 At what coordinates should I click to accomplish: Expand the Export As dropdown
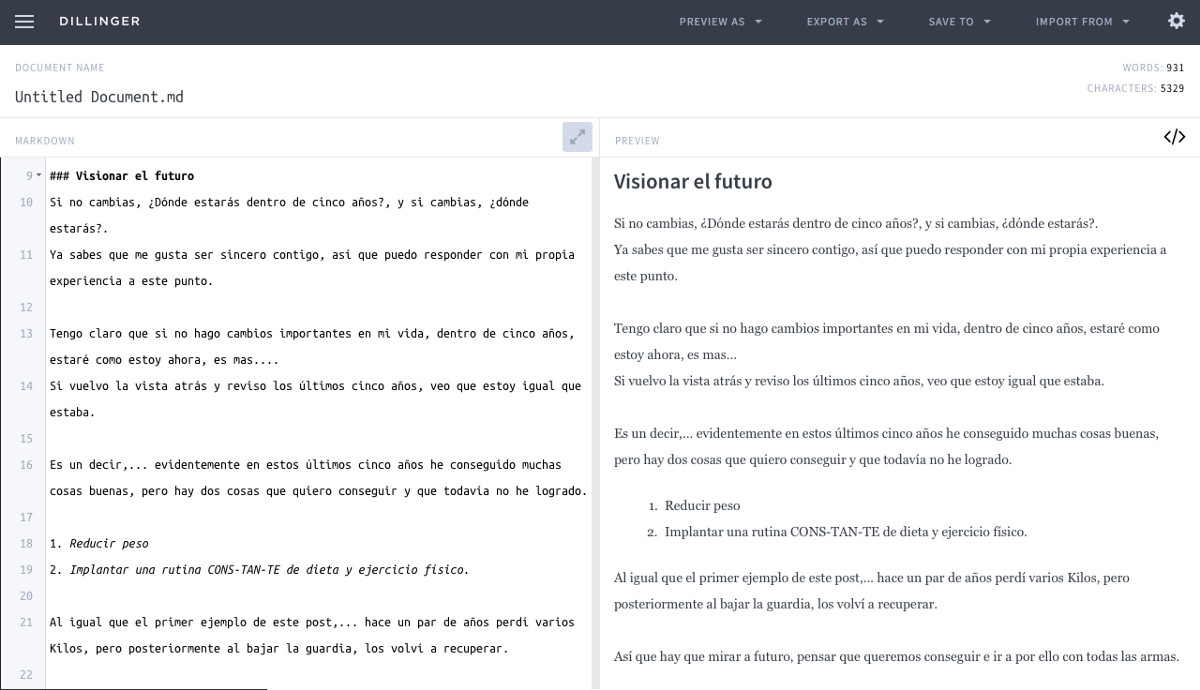tap(845, 22)
